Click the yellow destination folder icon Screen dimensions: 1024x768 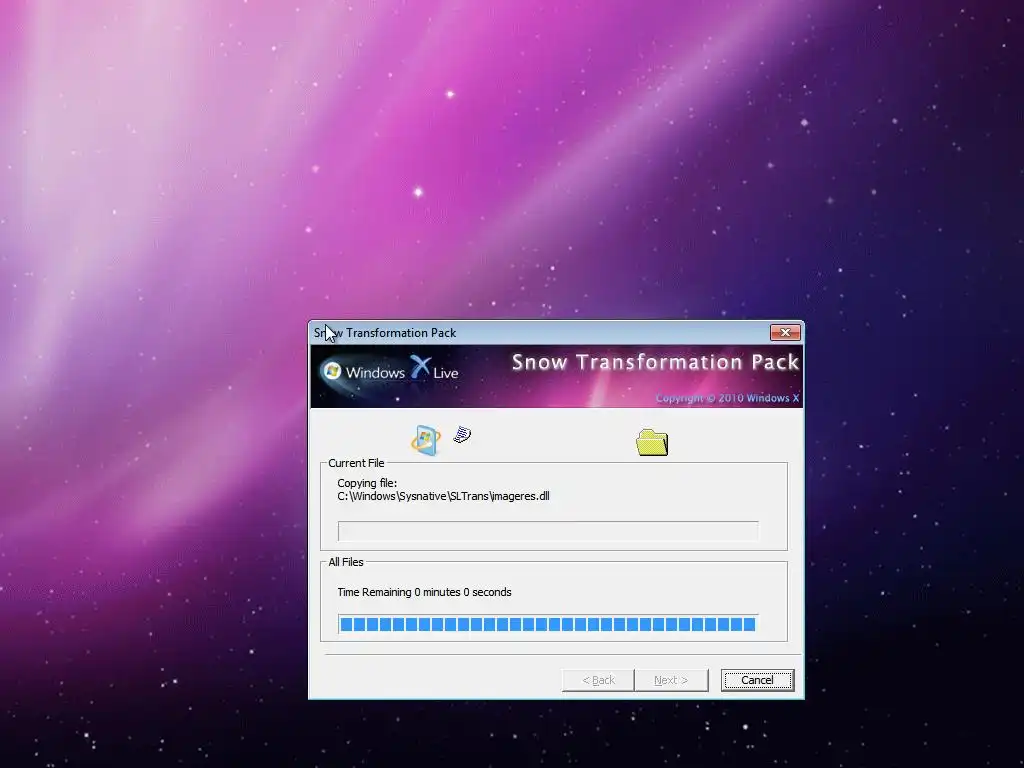pos(652,442)
